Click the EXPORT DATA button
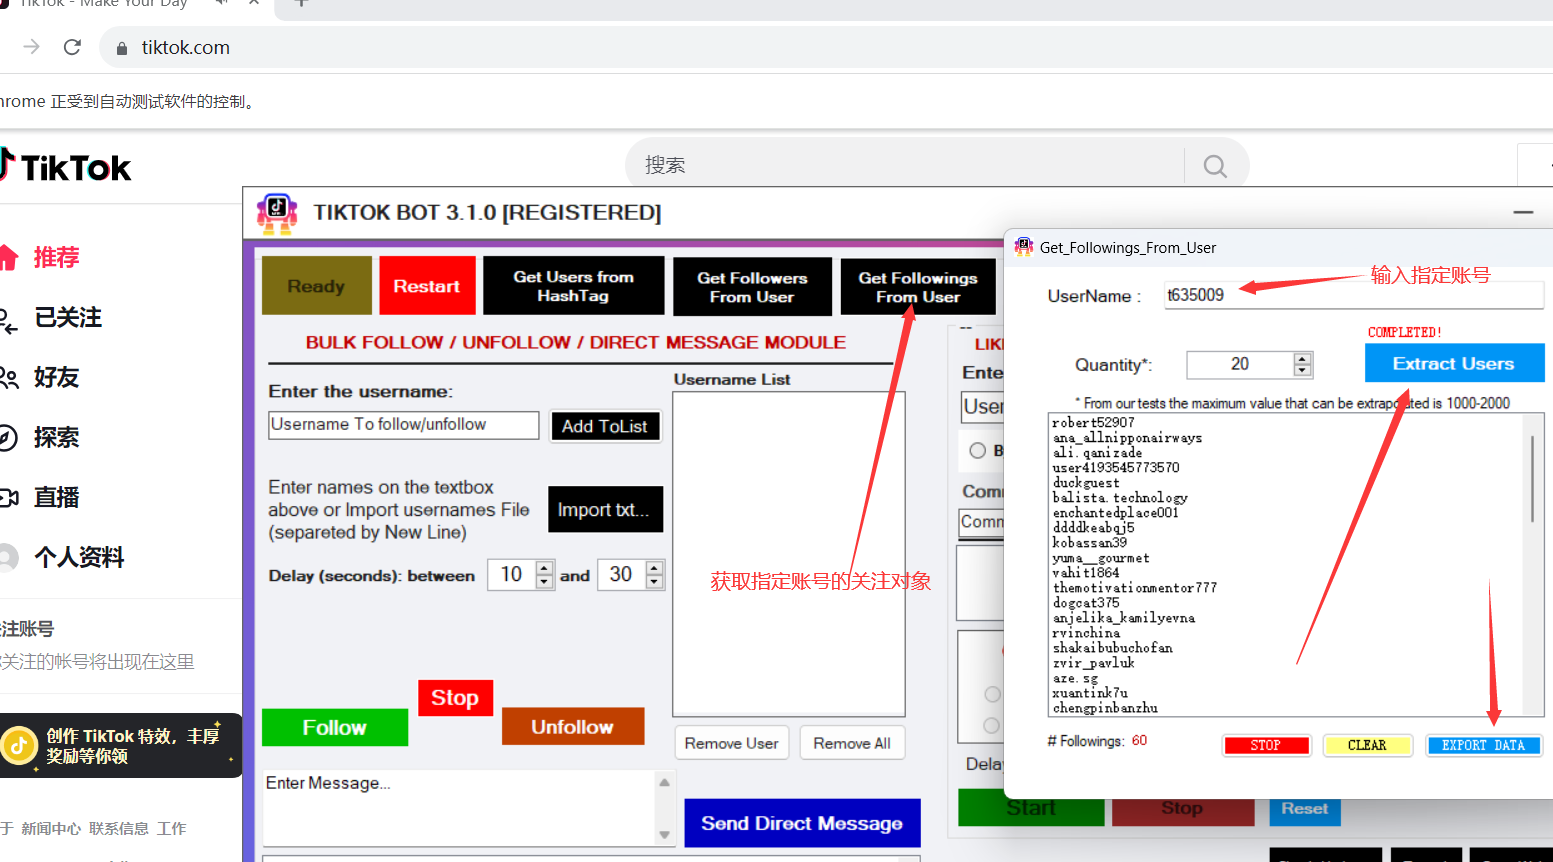The height and width of the screenshot is (862, 1553). click(1482, 745)
